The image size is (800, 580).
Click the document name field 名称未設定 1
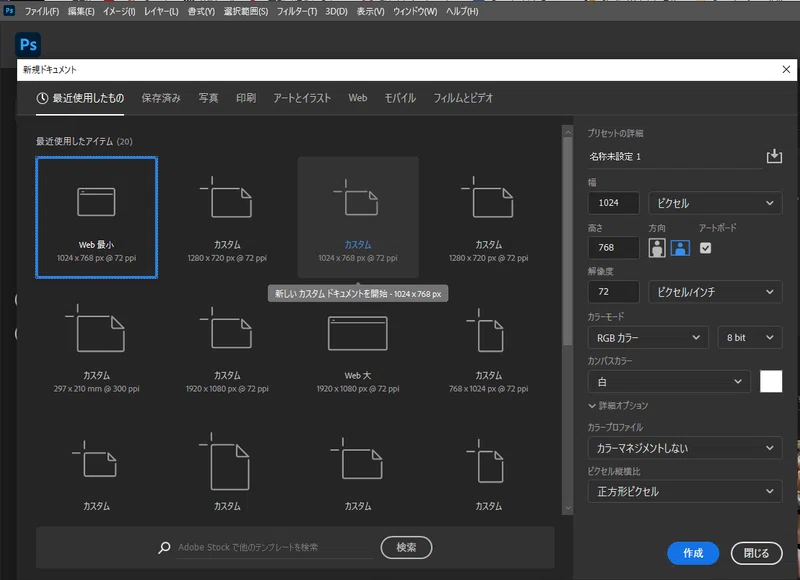pos(674,157)
